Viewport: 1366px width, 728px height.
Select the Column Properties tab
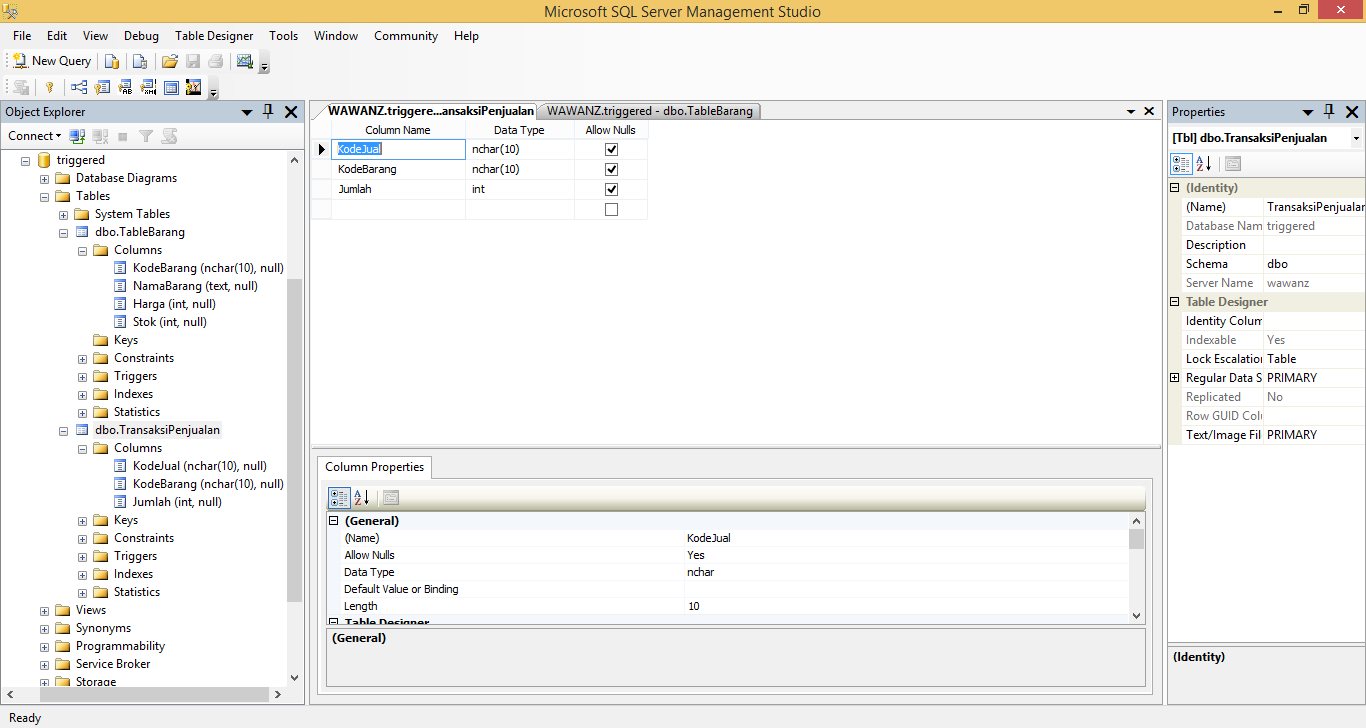click(x=375, y=467)
